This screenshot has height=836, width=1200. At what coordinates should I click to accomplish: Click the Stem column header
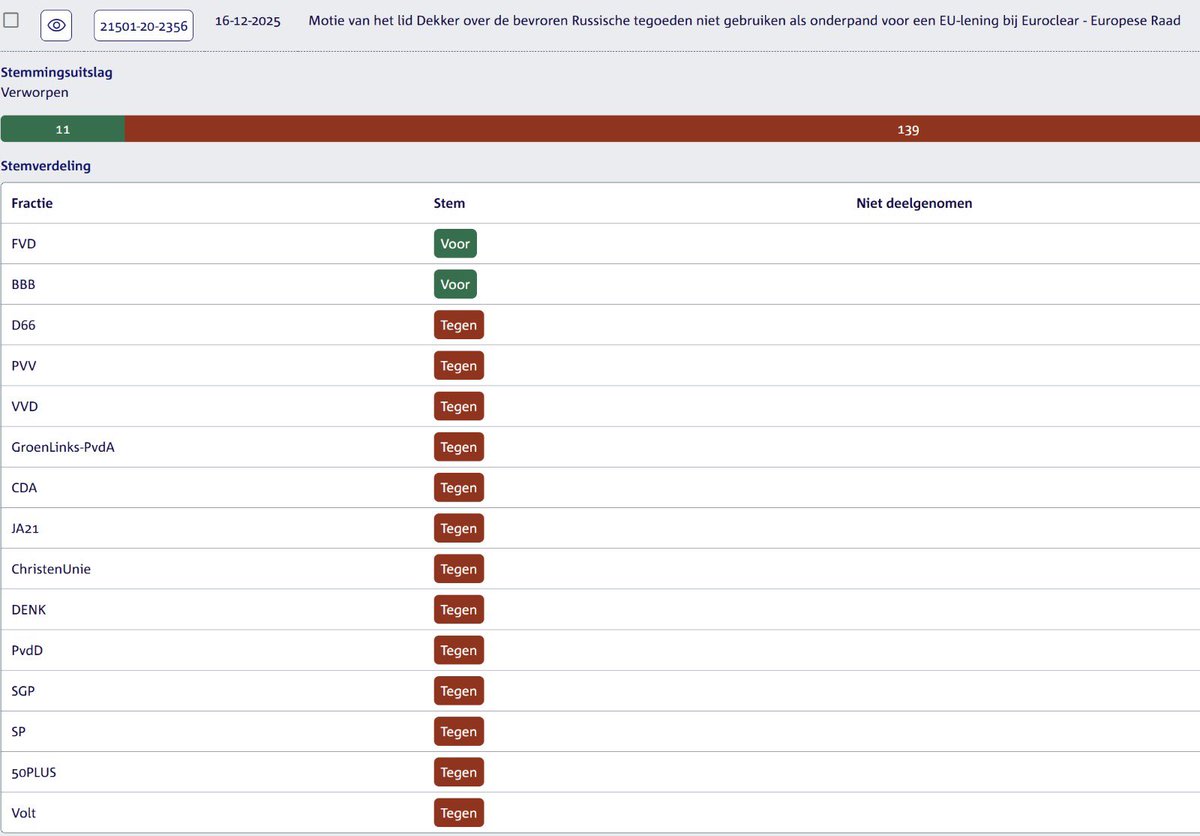click(449, 203)
